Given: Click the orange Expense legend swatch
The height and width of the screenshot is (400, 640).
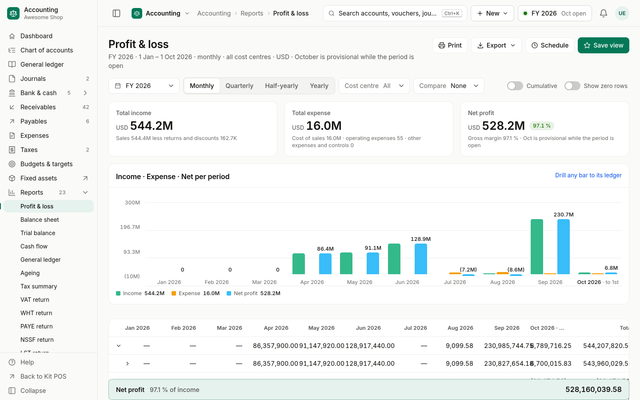Looking at the screenshot, I should pos(174,293).
